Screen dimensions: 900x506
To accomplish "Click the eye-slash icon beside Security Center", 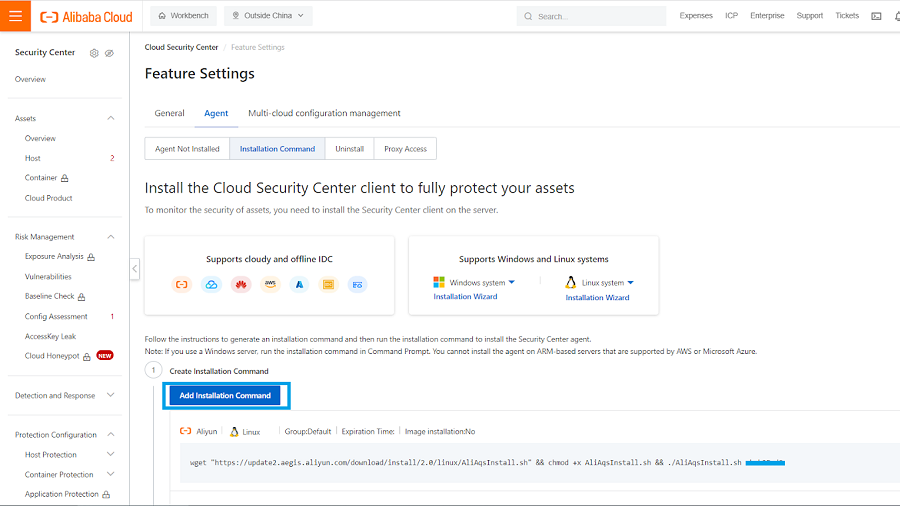I will [109, 53].
